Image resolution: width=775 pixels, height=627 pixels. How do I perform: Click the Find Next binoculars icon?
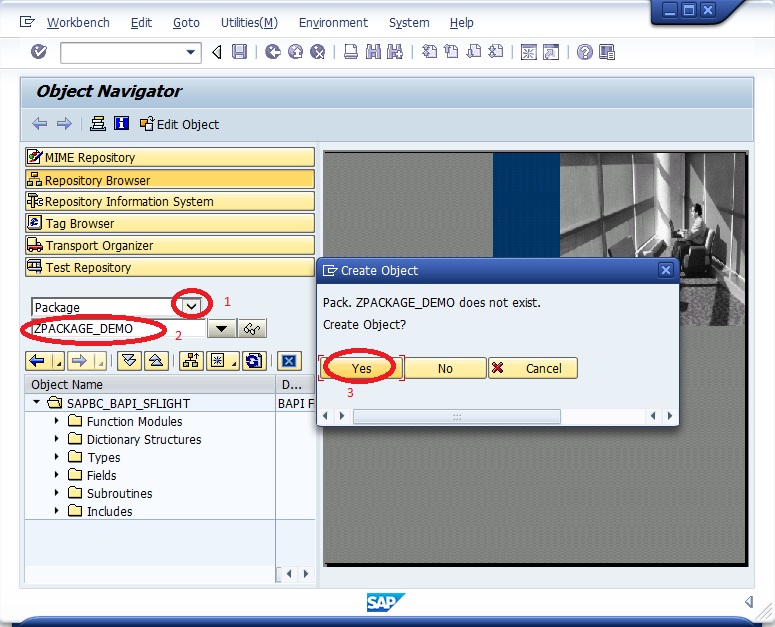(395, 52)
